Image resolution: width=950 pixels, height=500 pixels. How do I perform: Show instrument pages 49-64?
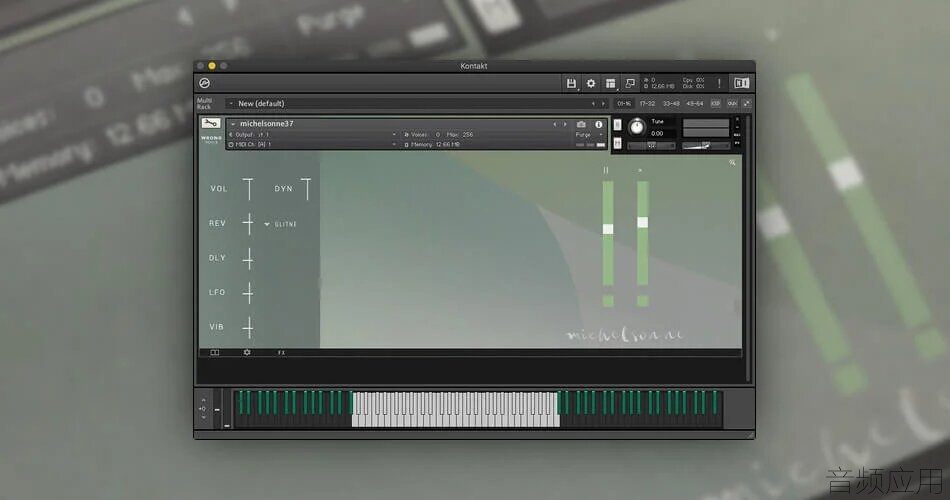694,104
